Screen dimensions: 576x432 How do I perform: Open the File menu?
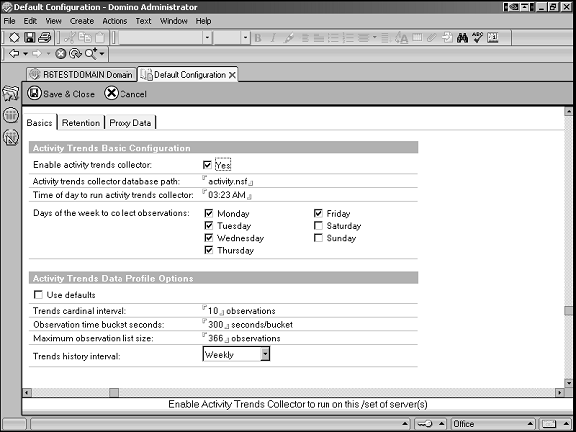[x=9, y=21]
